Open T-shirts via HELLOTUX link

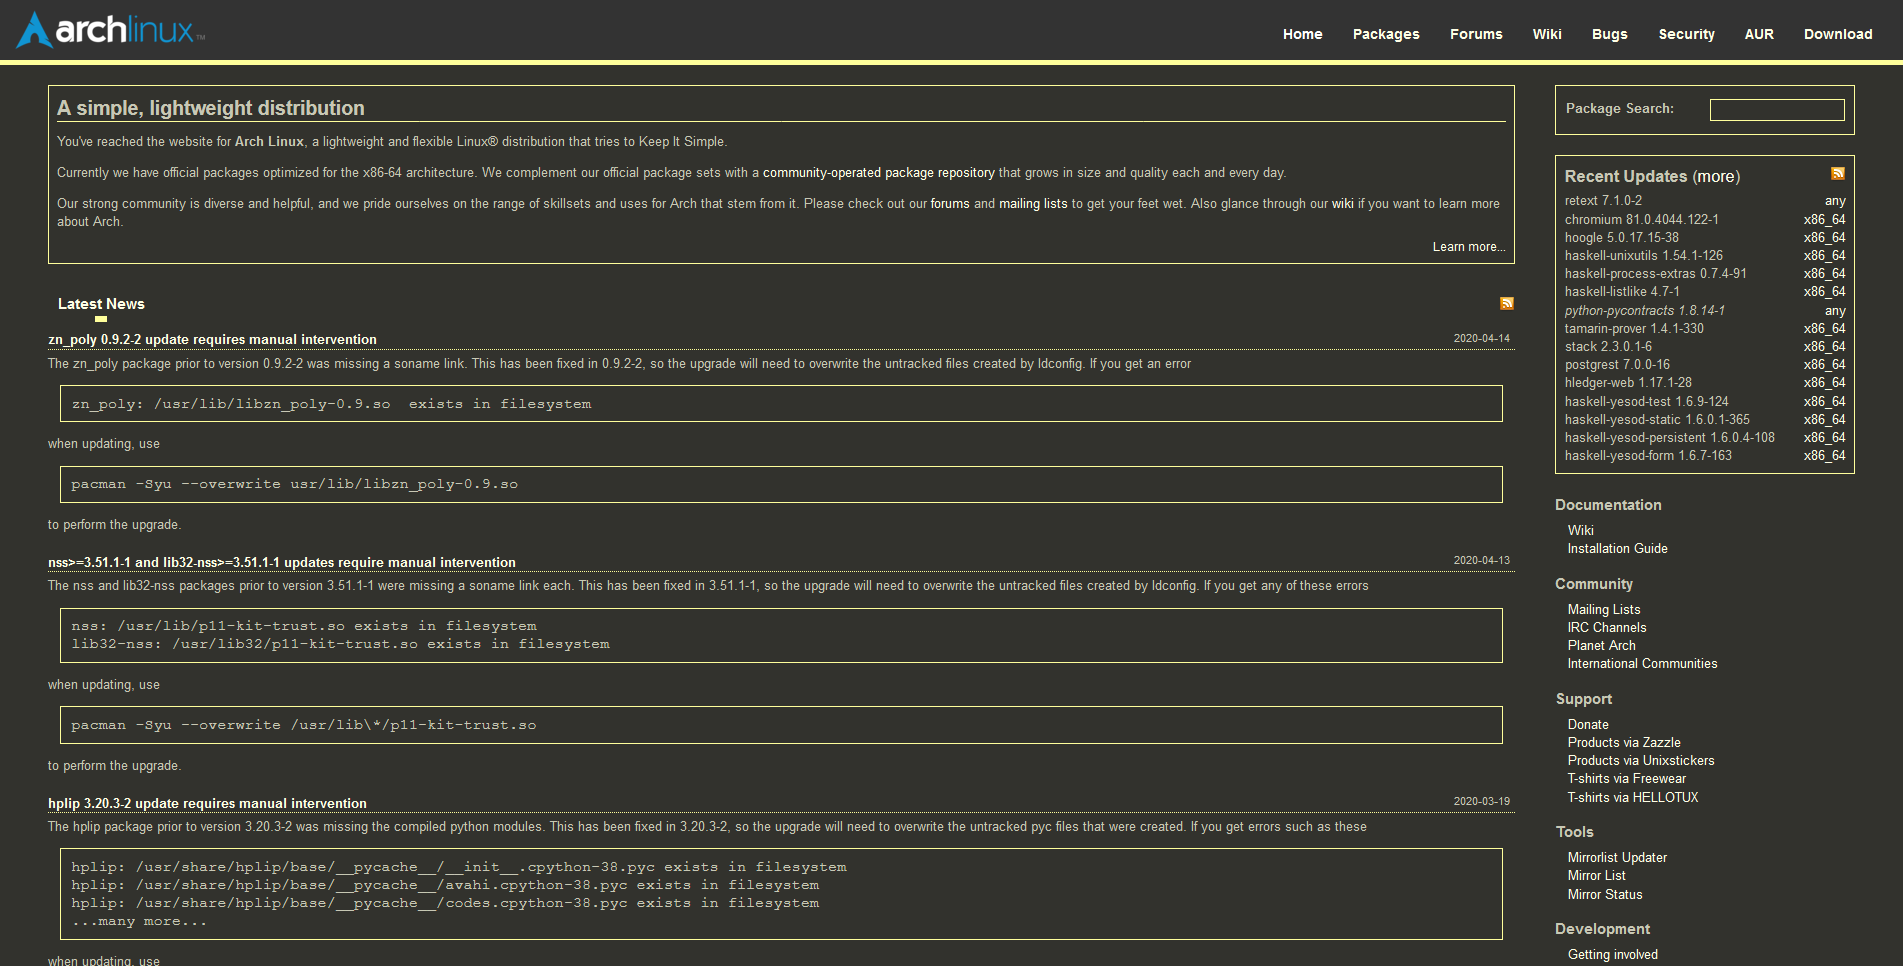(1633, 798)
